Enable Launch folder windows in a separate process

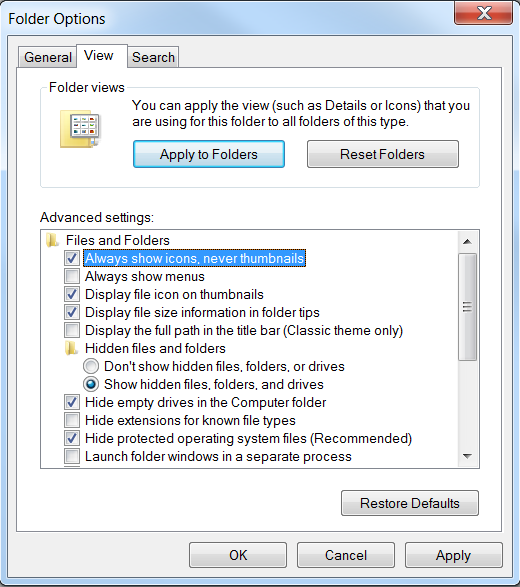72,456
